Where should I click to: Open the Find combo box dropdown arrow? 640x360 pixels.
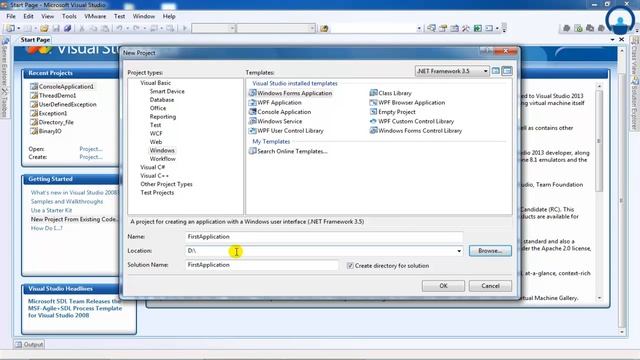419,28
